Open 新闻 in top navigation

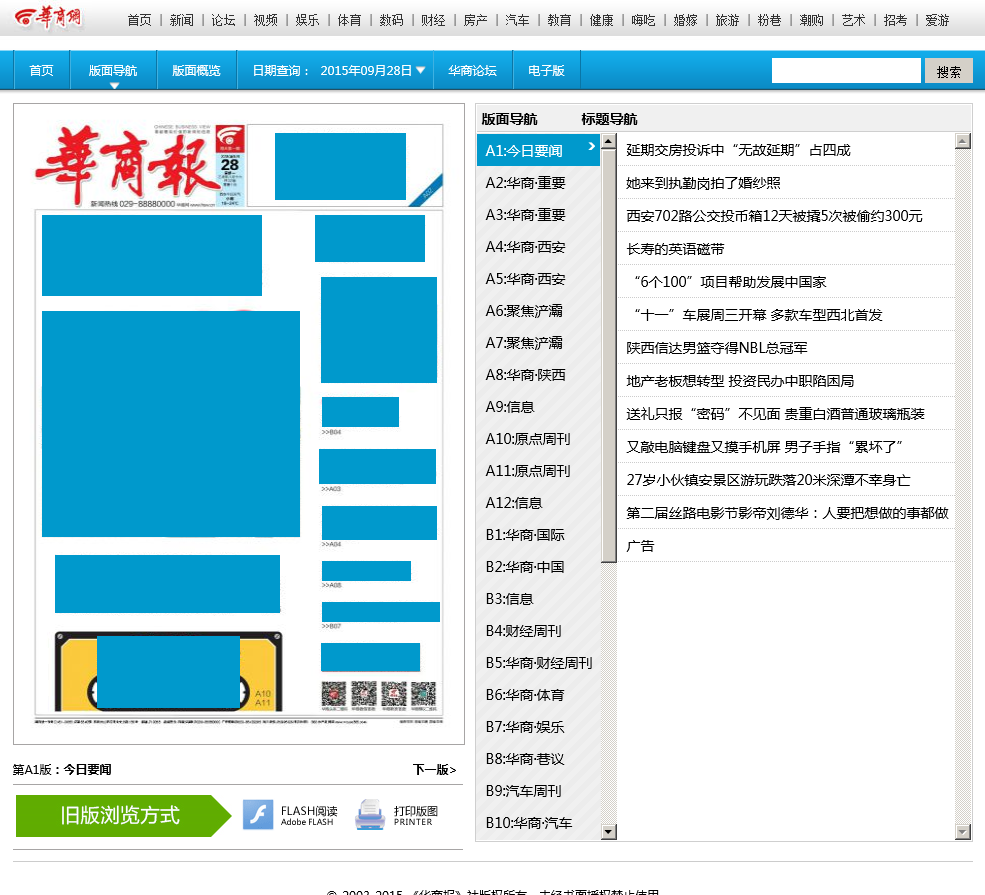point(182,20)
